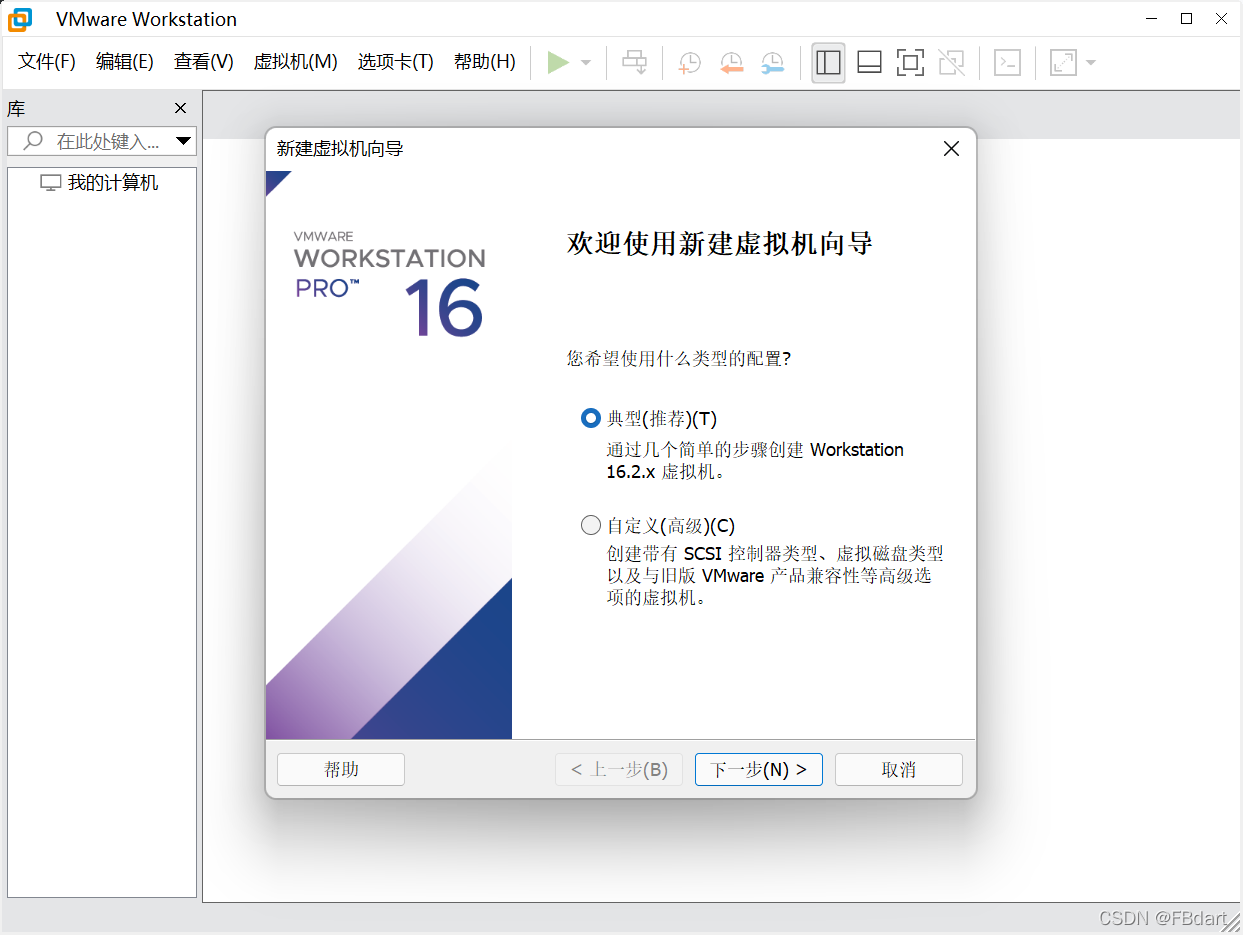1243x935 pixels.
Task: Open the 编辑(E) menu
Action: pyautogui.click(x=125, y=62)
